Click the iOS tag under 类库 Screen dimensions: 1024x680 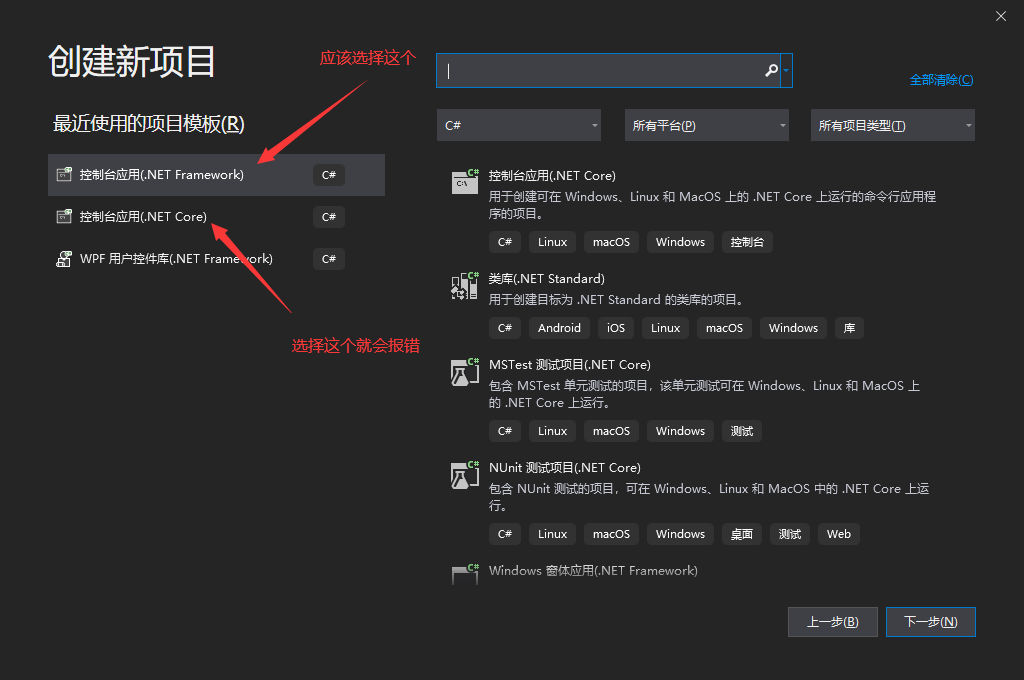pos(616,328)
